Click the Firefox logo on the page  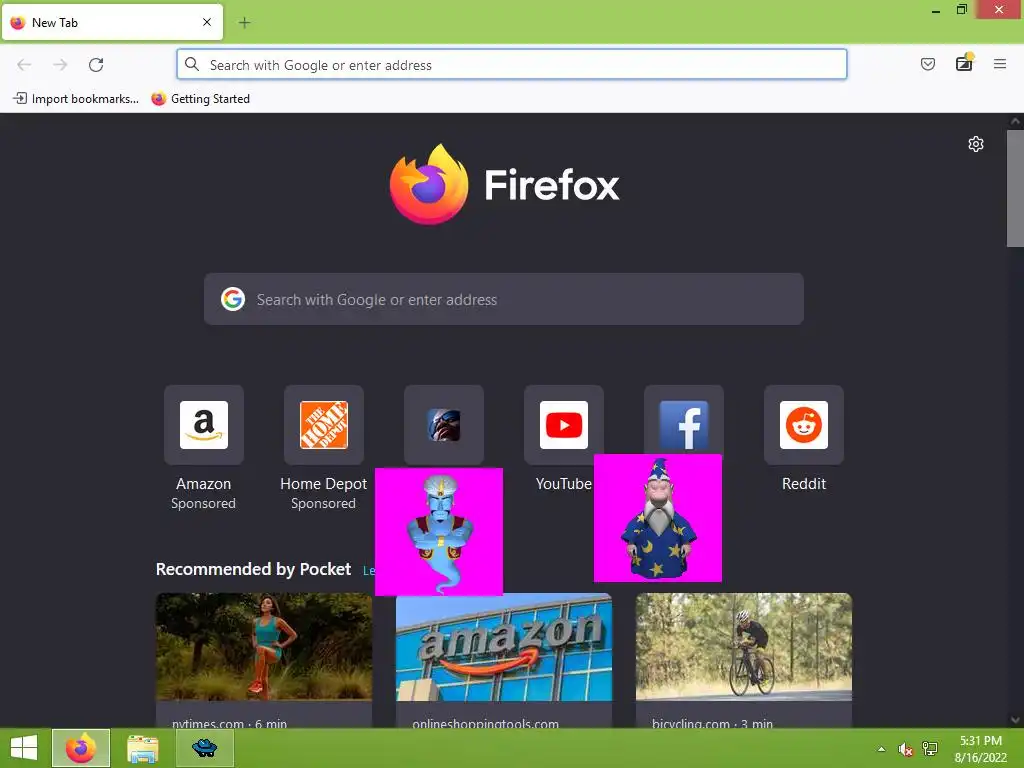click(504, 185)
